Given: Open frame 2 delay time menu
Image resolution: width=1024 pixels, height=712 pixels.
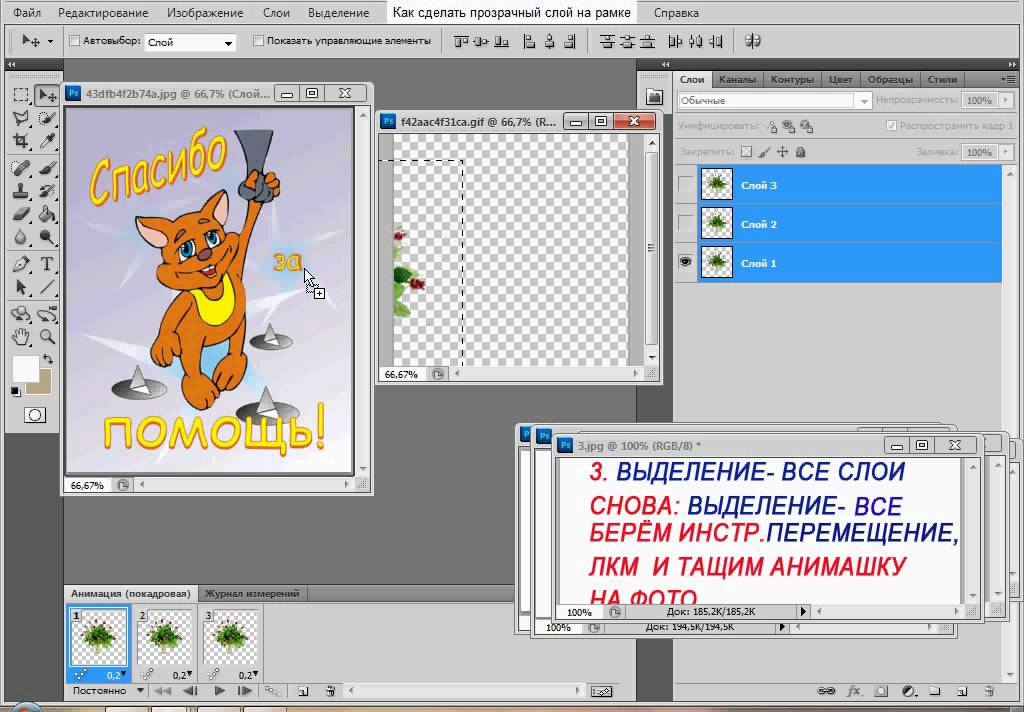Looking at the screenshot, I should pos(183,675).
